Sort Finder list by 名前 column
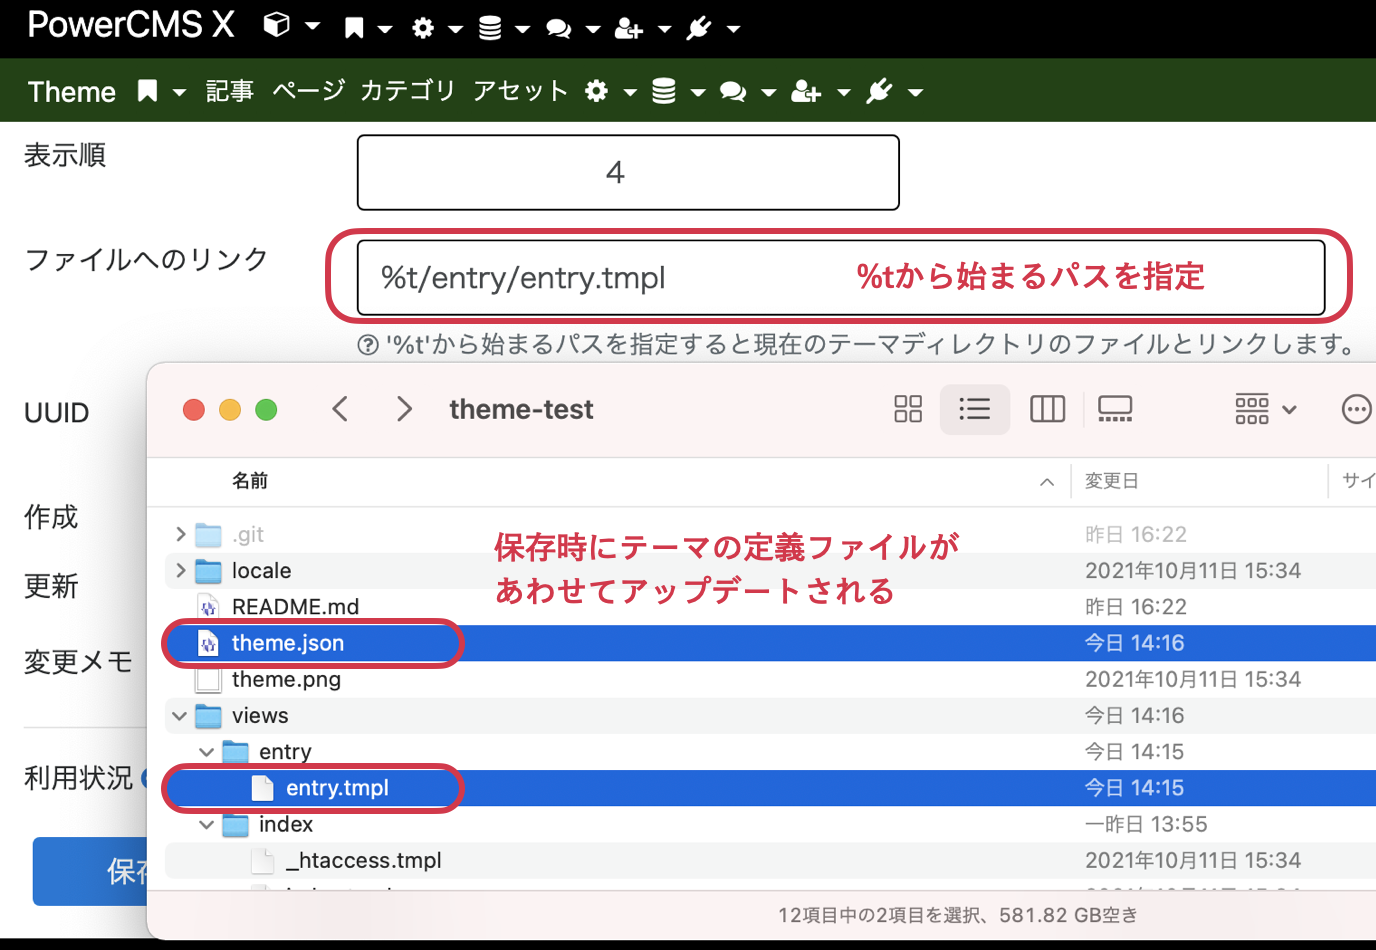The image size is (1376, 950). [250, 481]
